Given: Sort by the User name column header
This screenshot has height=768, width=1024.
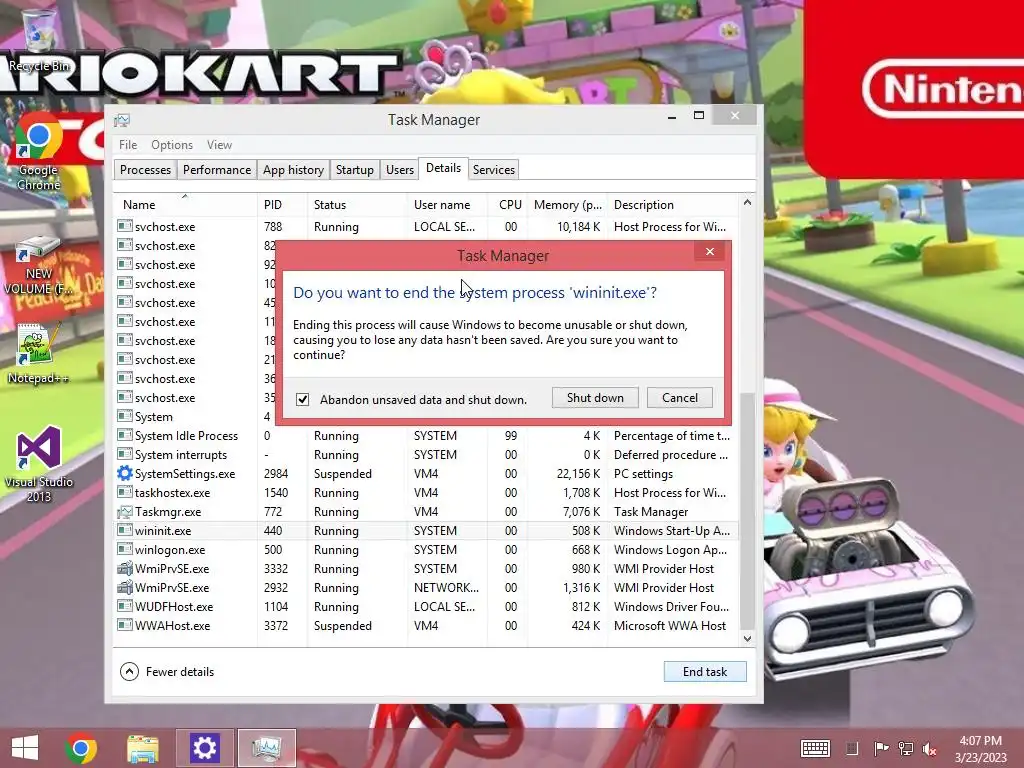Looking at the screenshot, I should point(447,204).
